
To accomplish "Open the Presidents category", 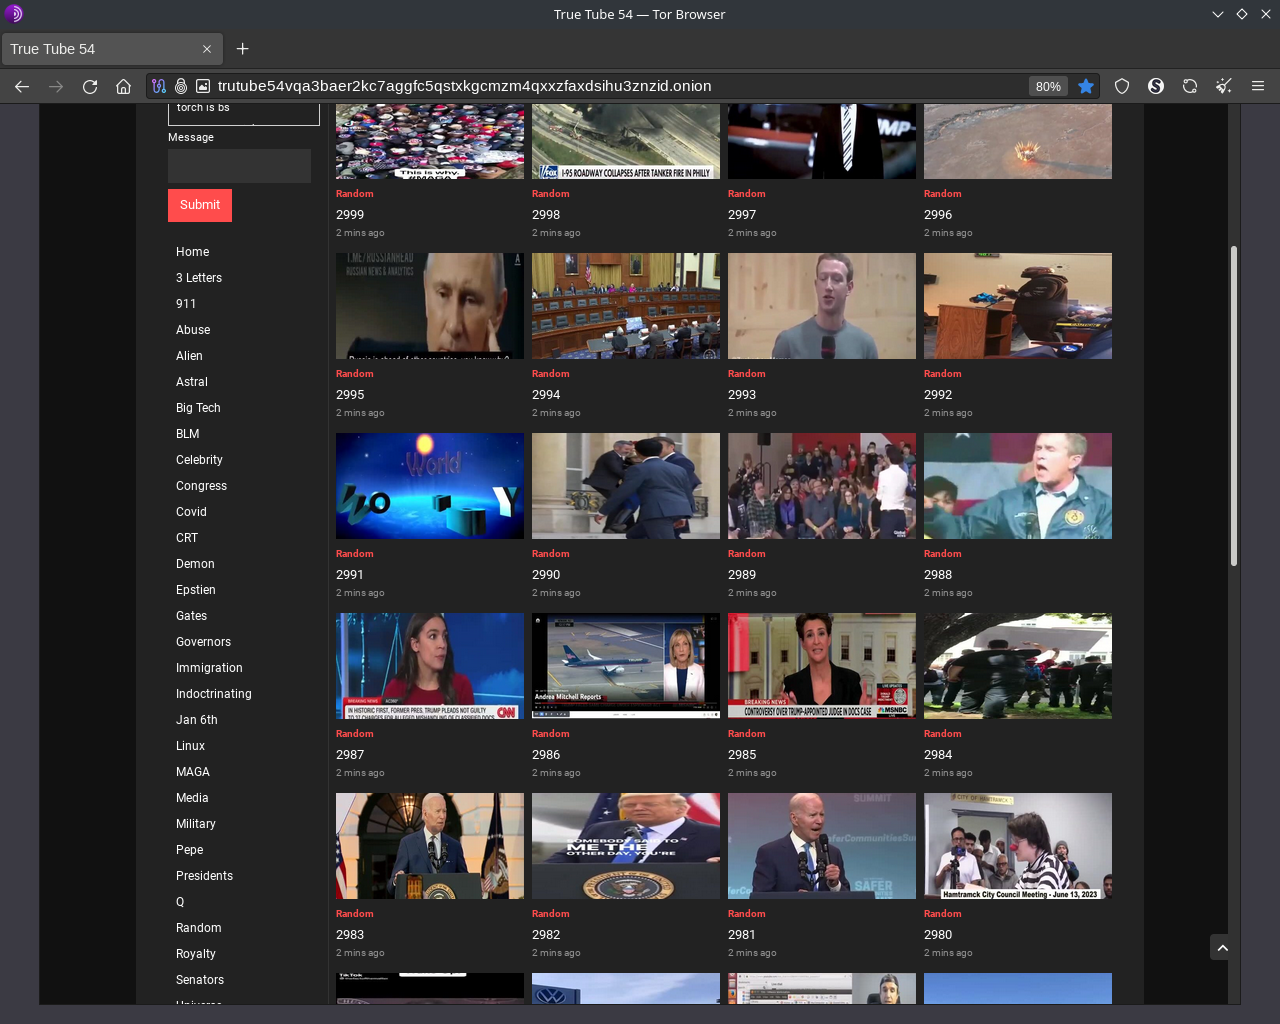I will [x=204, y=876].
